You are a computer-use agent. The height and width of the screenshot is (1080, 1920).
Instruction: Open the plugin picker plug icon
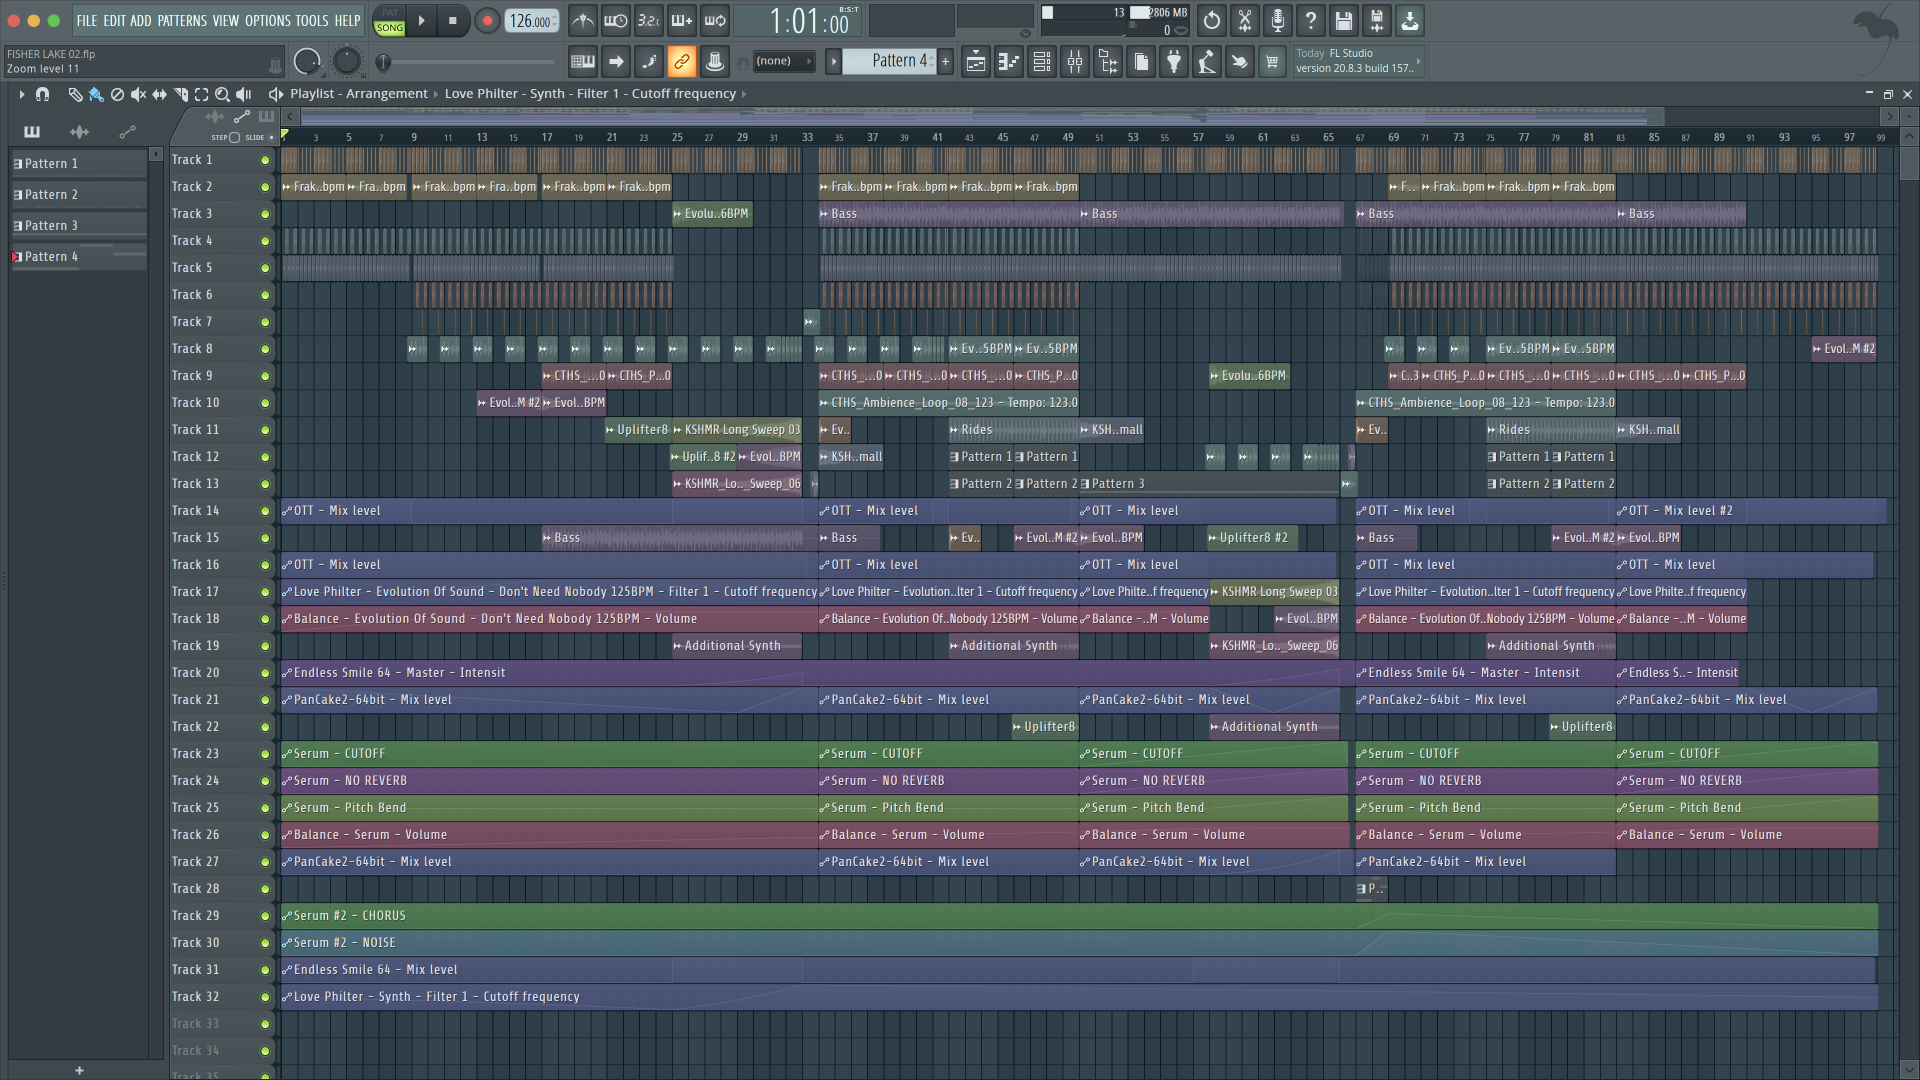(1174, 62)
